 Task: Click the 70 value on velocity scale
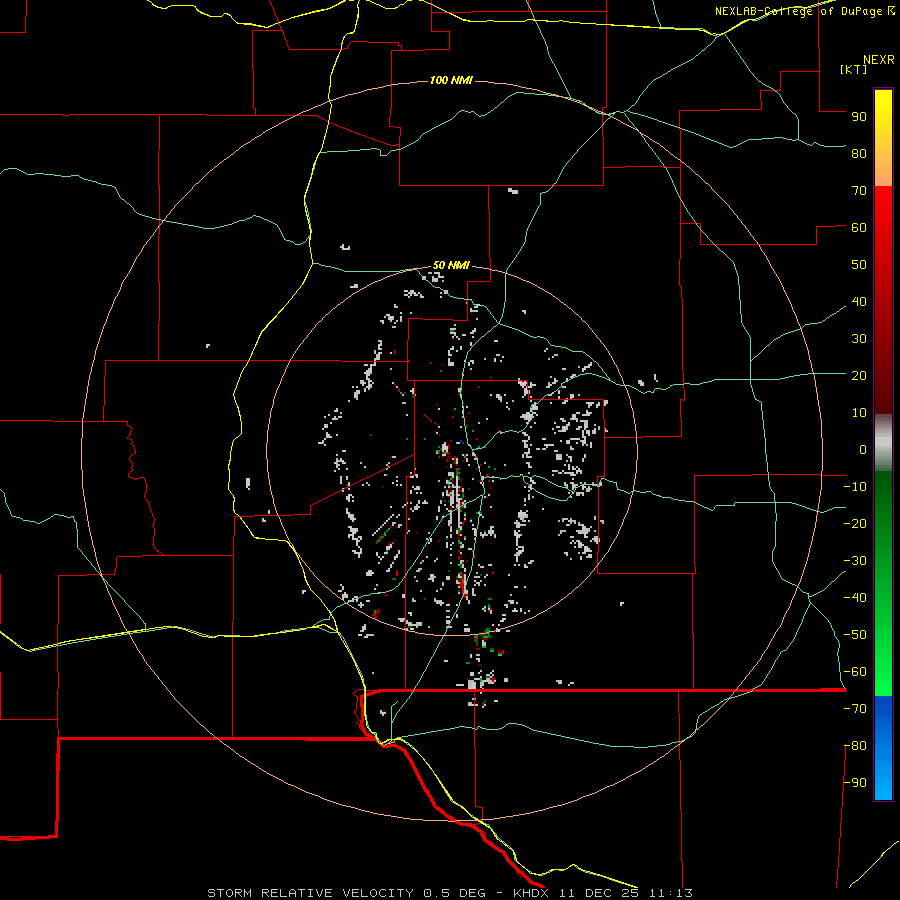[x=859, y=191]
